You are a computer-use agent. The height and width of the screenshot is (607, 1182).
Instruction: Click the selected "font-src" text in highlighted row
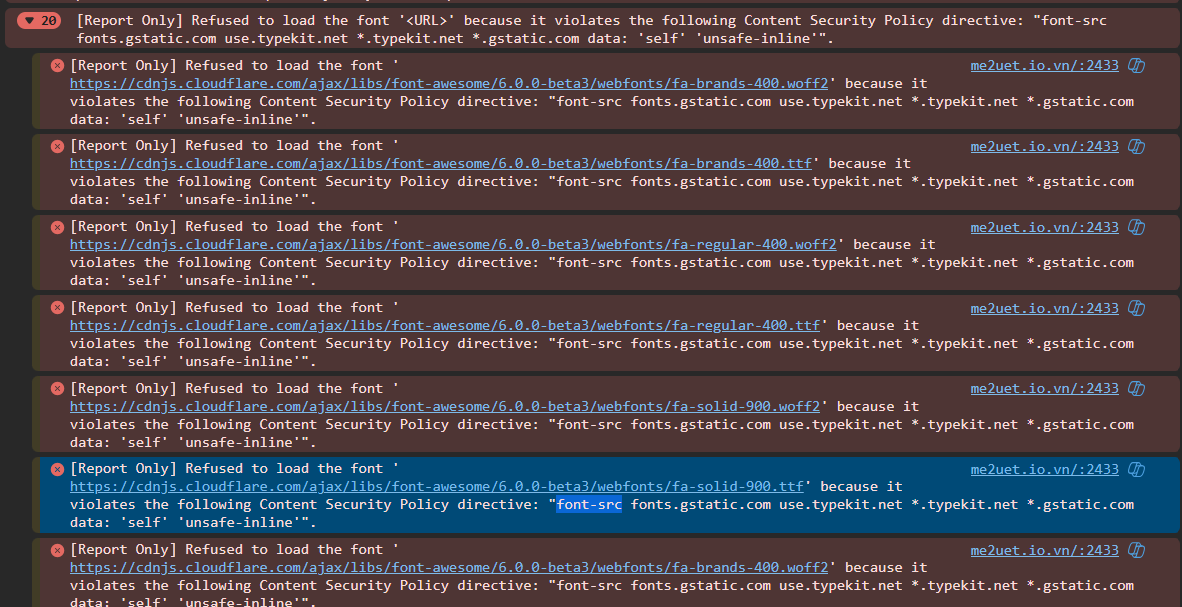[589, 505]
